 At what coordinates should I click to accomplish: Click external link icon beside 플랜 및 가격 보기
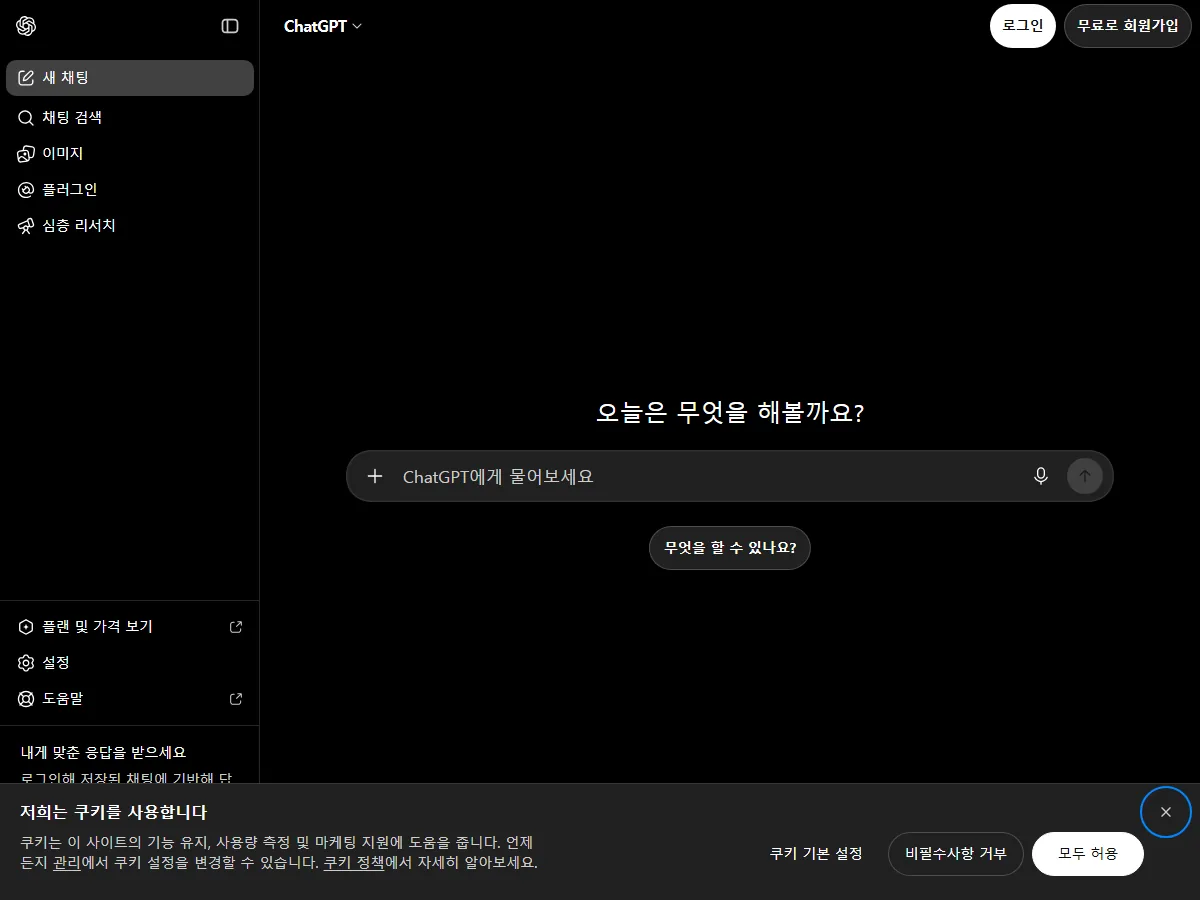coord(236,627)
